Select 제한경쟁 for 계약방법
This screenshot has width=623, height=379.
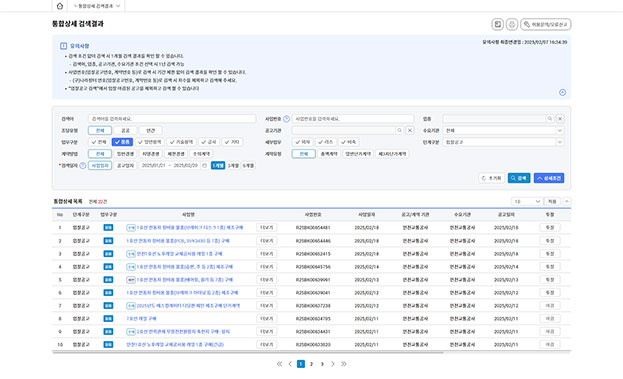(176, 154)
